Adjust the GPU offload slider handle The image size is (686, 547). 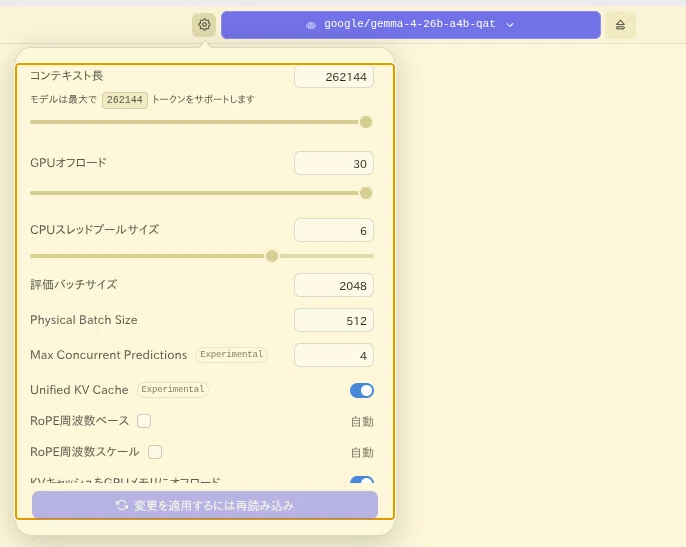tap(366, 193)
